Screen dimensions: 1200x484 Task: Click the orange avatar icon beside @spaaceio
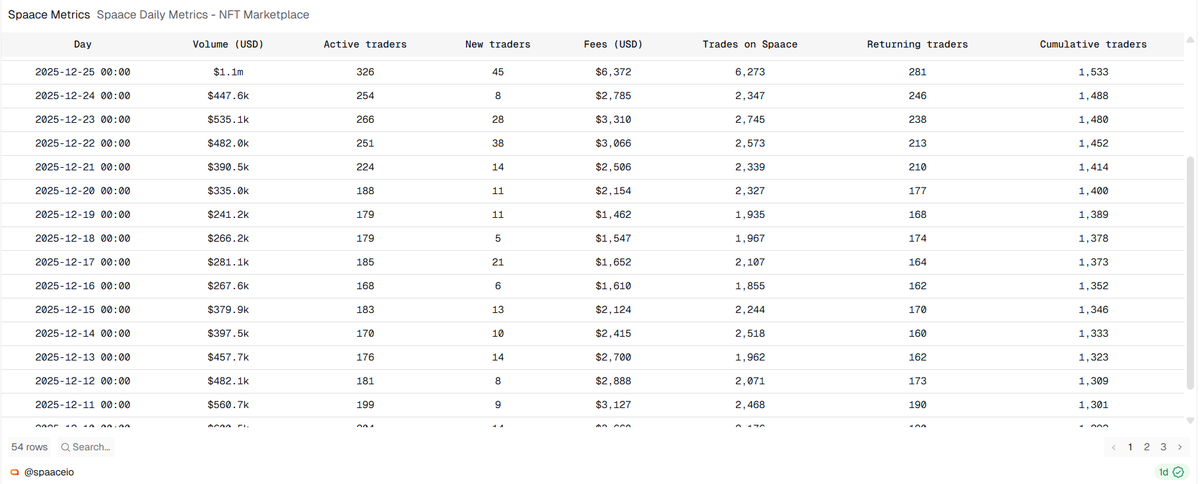[14, 472]
